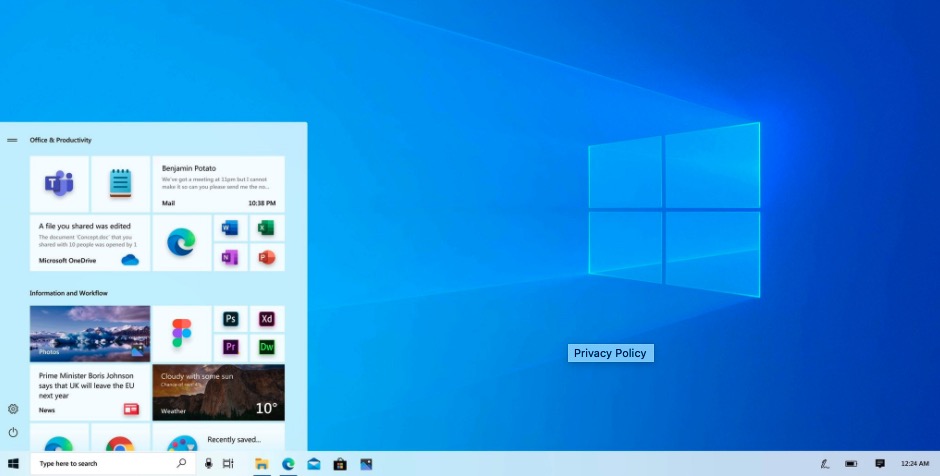940x476 pixels.
Task: Open the OneDrive file edited tile
Action: pos(90,243)
